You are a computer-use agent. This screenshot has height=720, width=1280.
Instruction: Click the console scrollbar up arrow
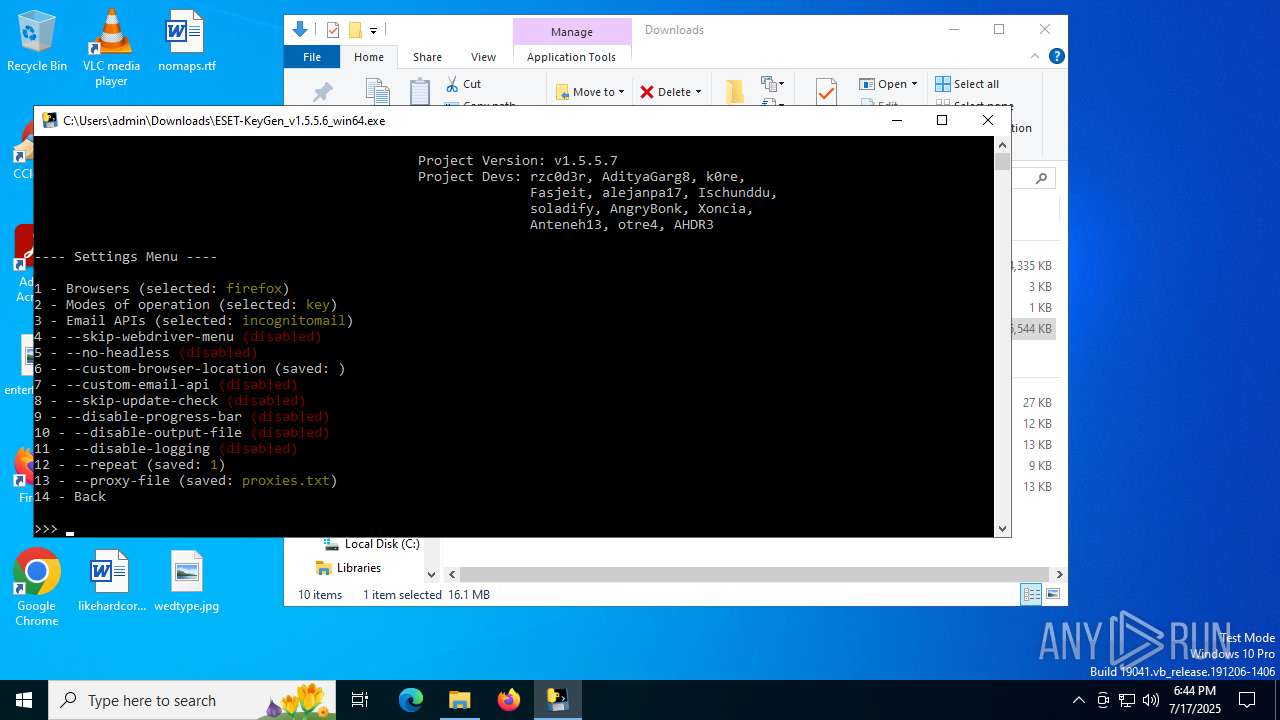1002,145
